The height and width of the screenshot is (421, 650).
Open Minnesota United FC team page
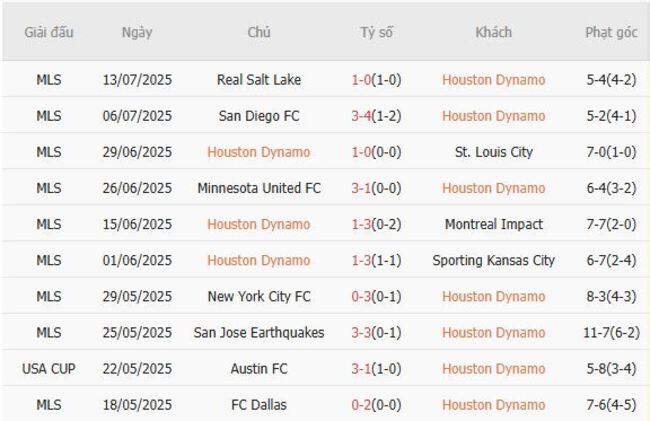click(259, 188)
